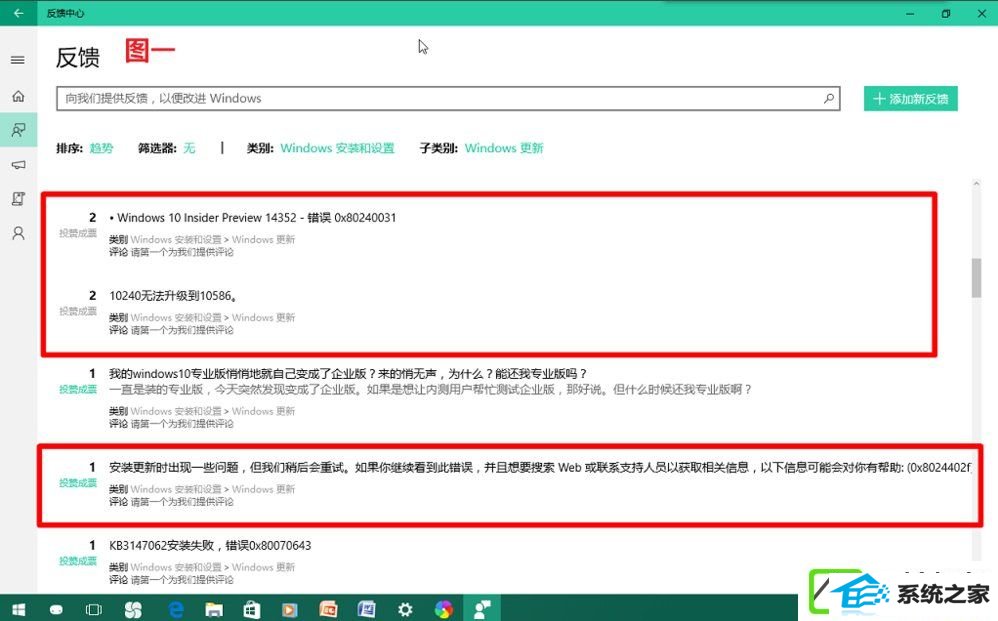Upvote the Insider Preview 14352 feedback
This screenshot has width=998, height=621.
(x=78, y=233)
